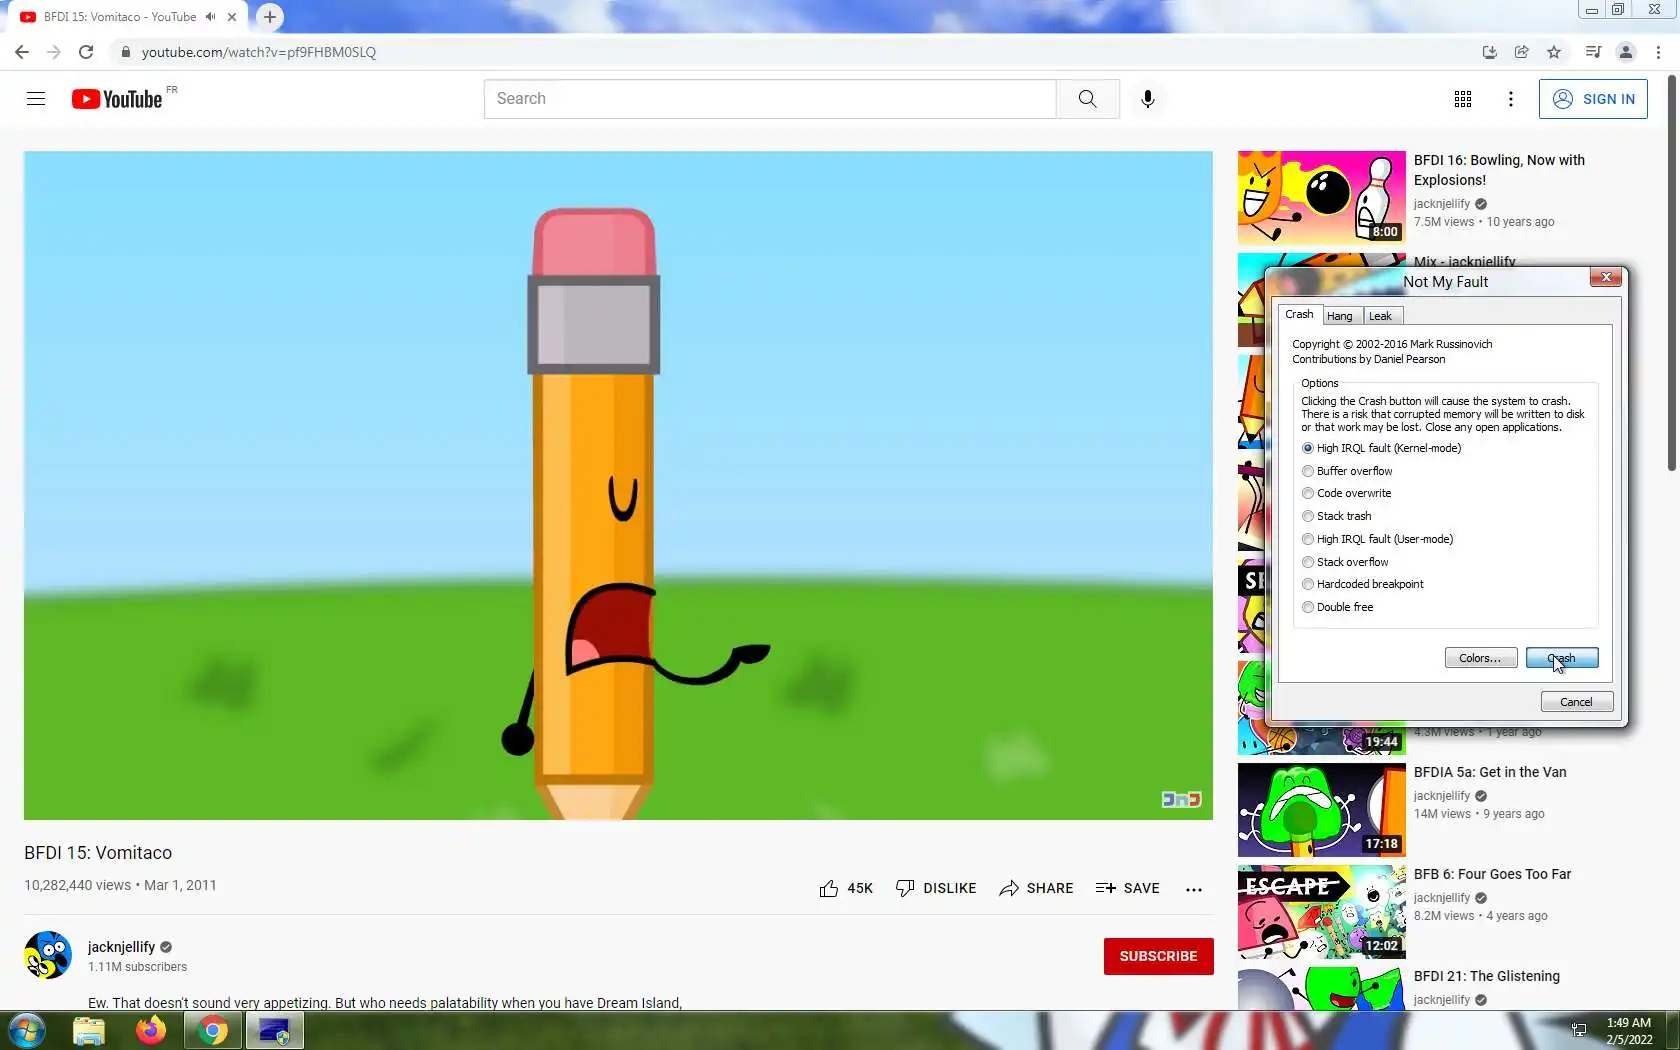Select High IRQL fault (Kernel-mode) option
Image resolution: width=1680 pixels, height=1050 pixels.
click(1381, 448)
